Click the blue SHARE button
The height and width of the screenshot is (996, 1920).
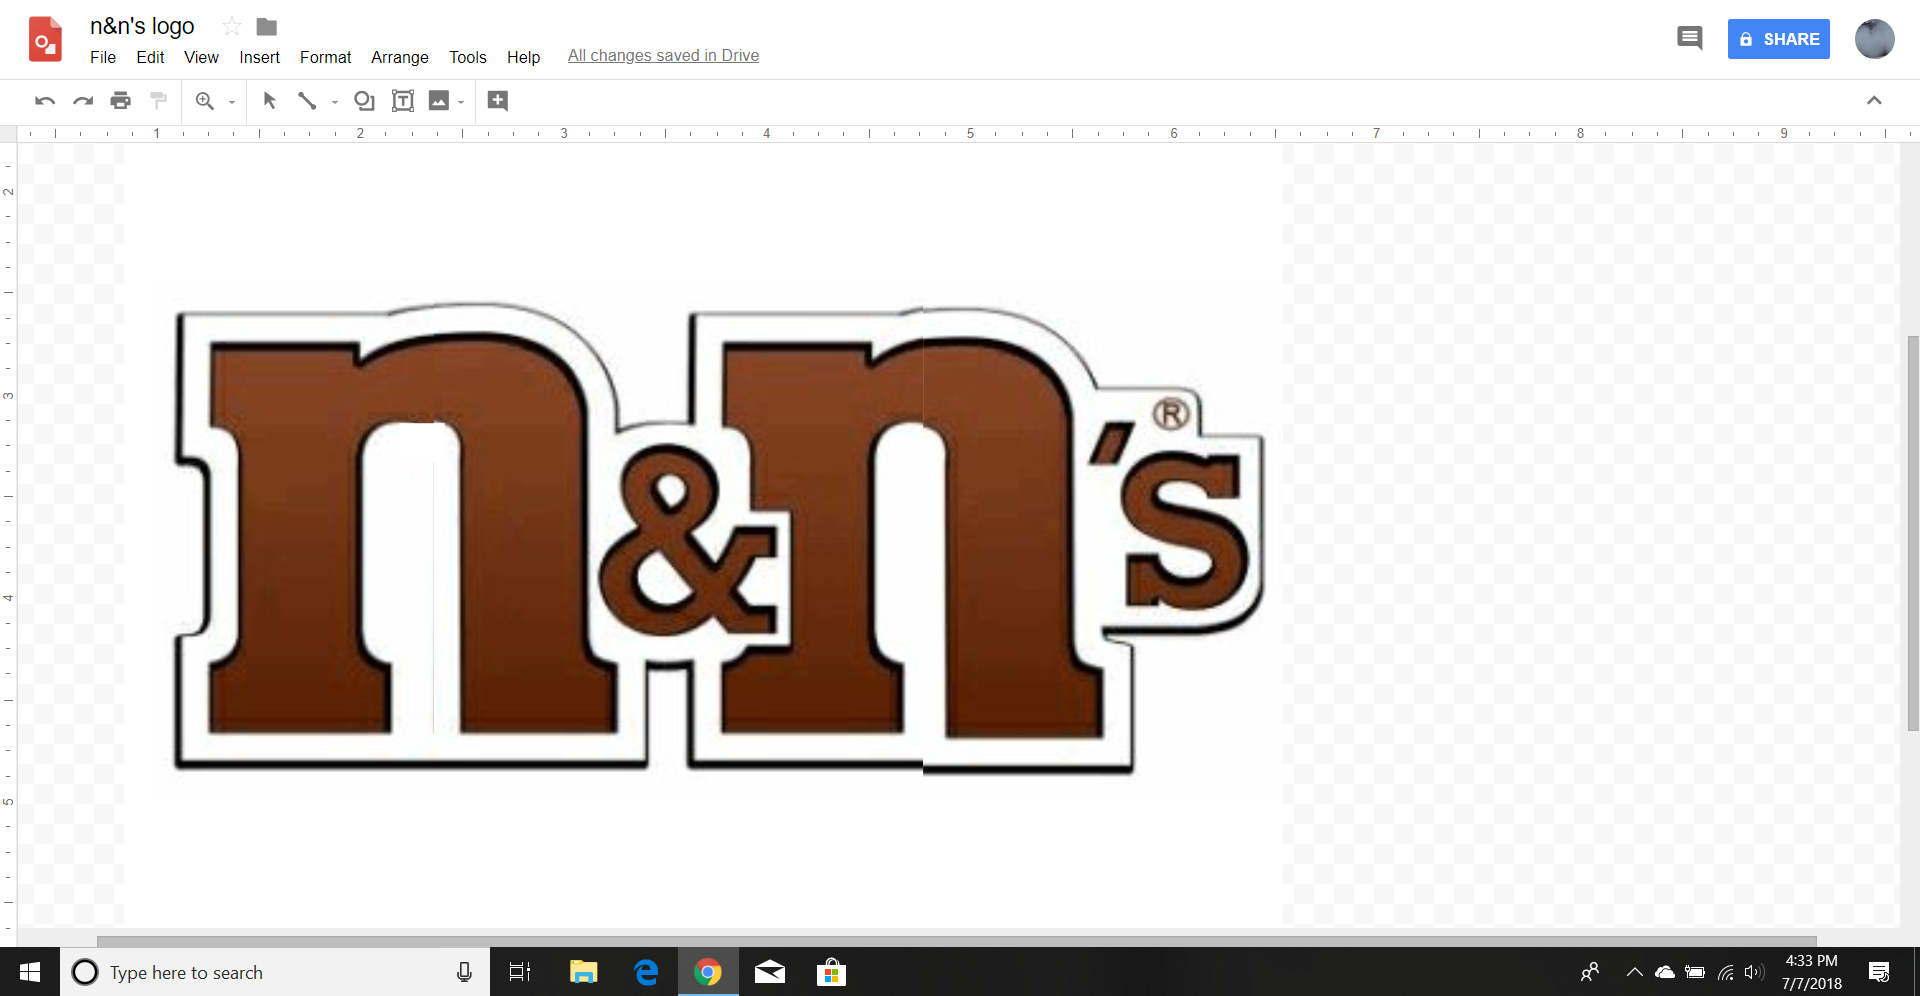1779,39
